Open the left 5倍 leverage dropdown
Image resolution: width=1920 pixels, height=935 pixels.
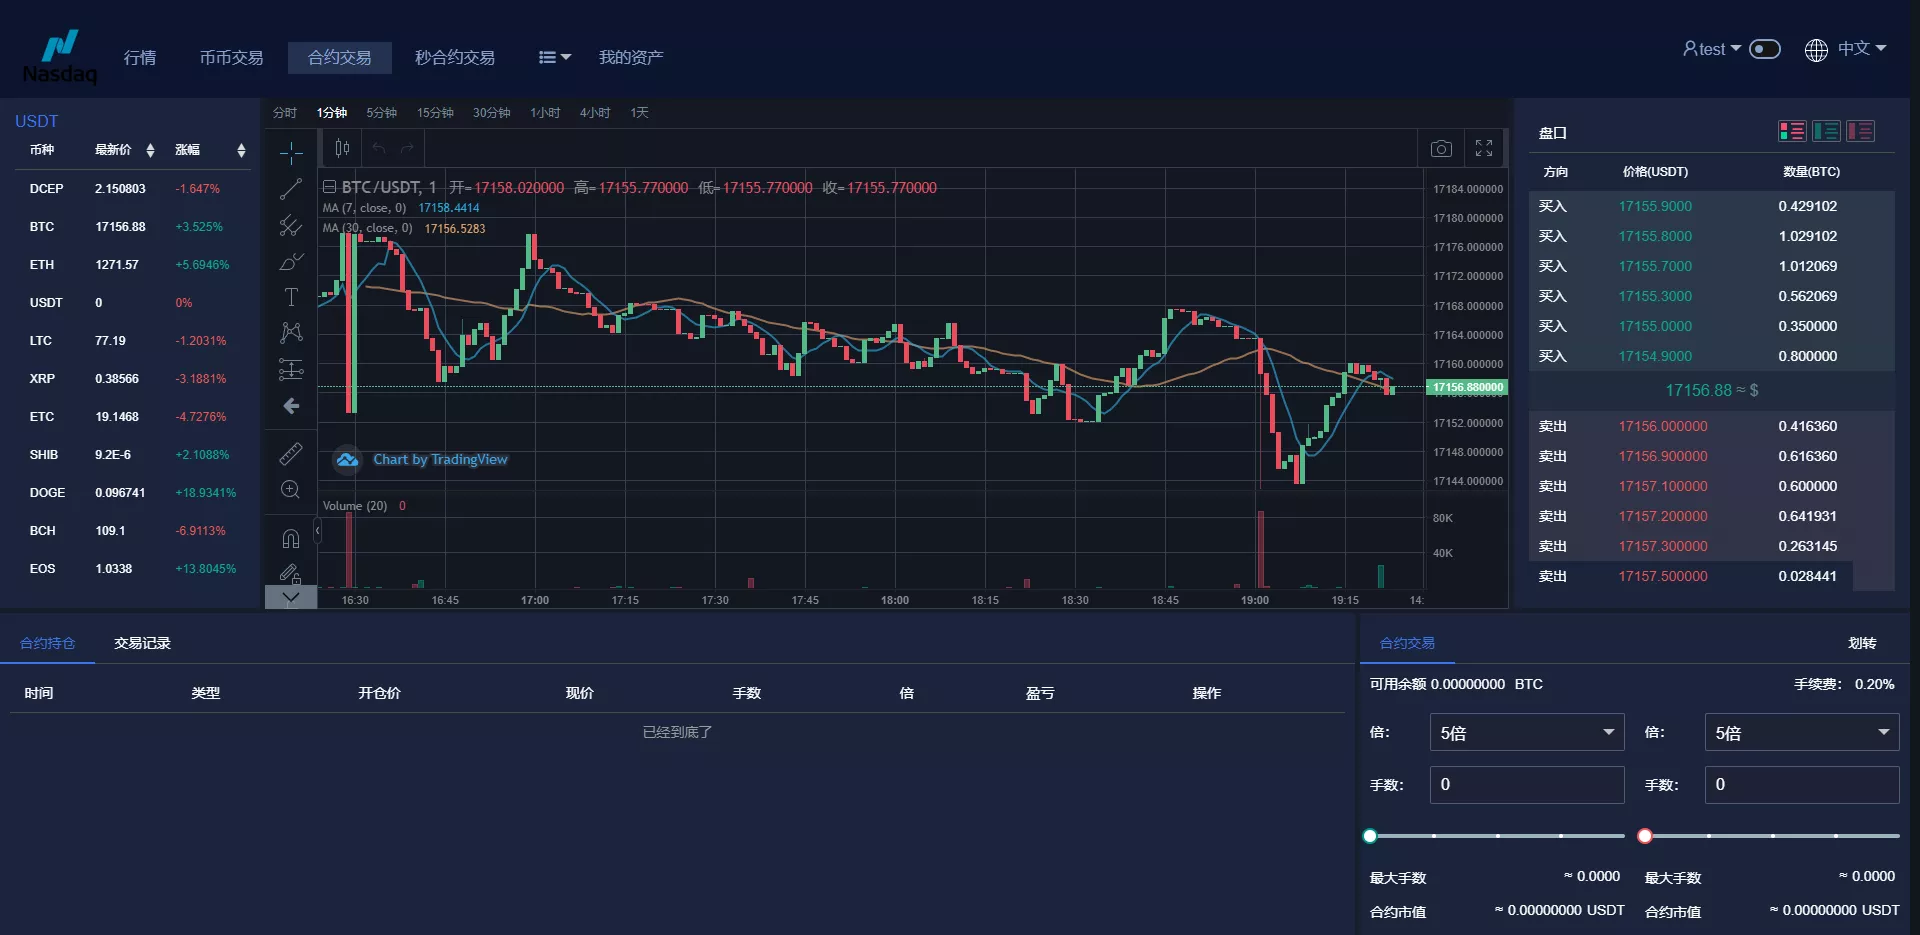coord(1526,733)
